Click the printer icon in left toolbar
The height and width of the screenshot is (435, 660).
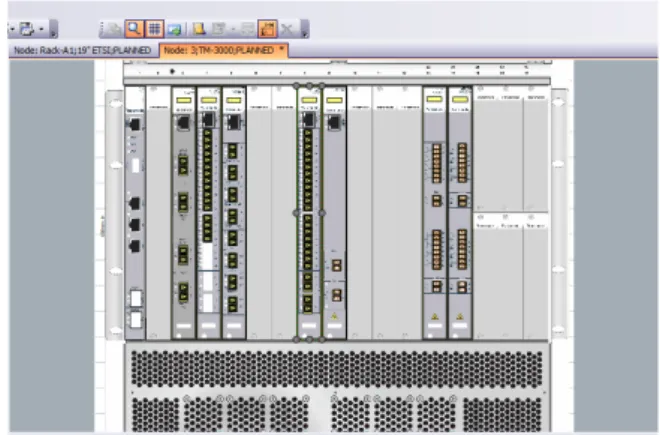pos(27,29)
